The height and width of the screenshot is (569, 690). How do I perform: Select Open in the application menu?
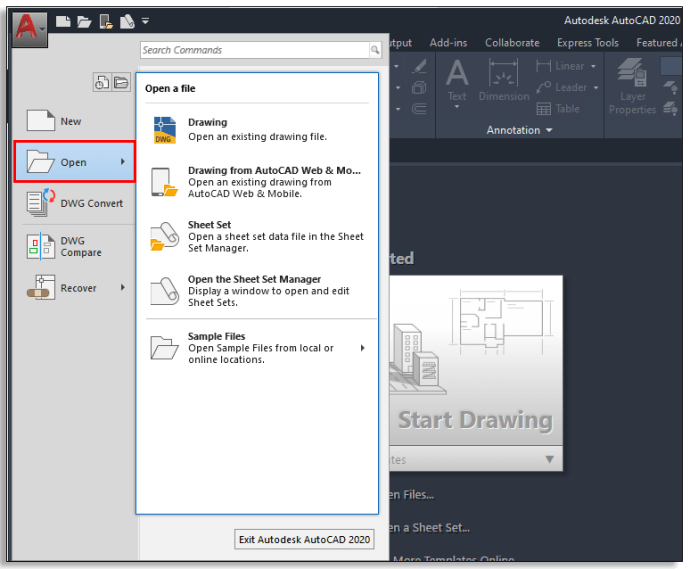pyautogui.click(x=75, y=162)
